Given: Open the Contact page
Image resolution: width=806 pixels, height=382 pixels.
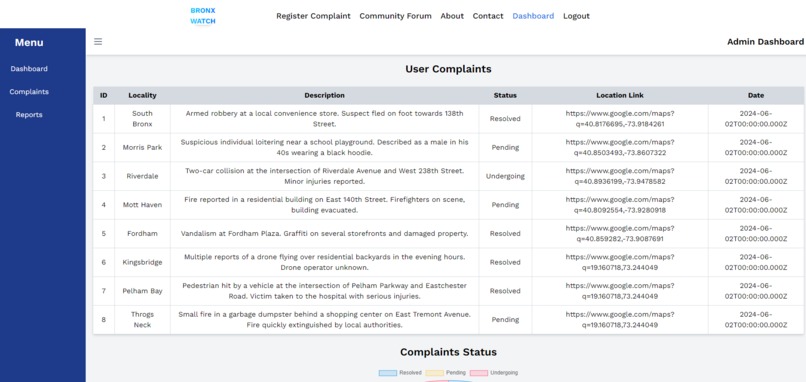Looking at the screenshot, I should coord(488,16).
